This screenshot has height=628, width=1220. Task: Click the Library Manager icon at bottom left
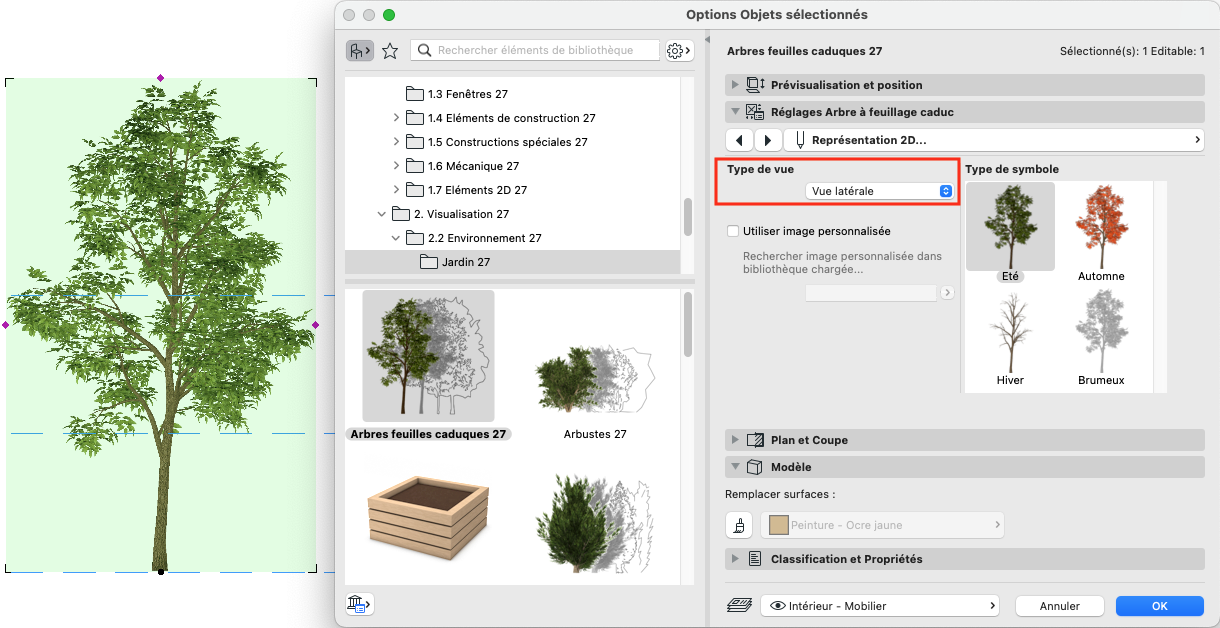tap(358, 604)
